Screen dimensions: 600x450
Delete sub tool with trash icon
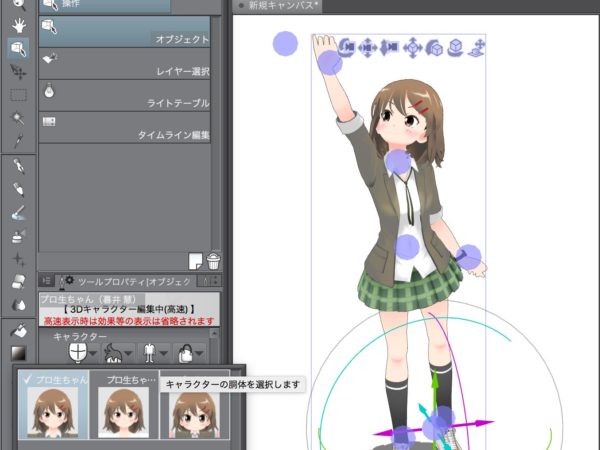point(214,261)
